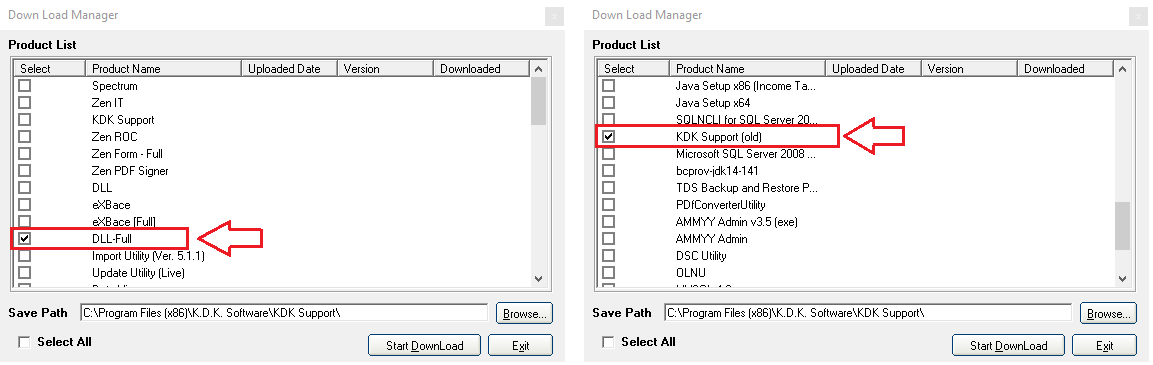
Task: Check the Zen ROC product box
Action: pos(25,137)
